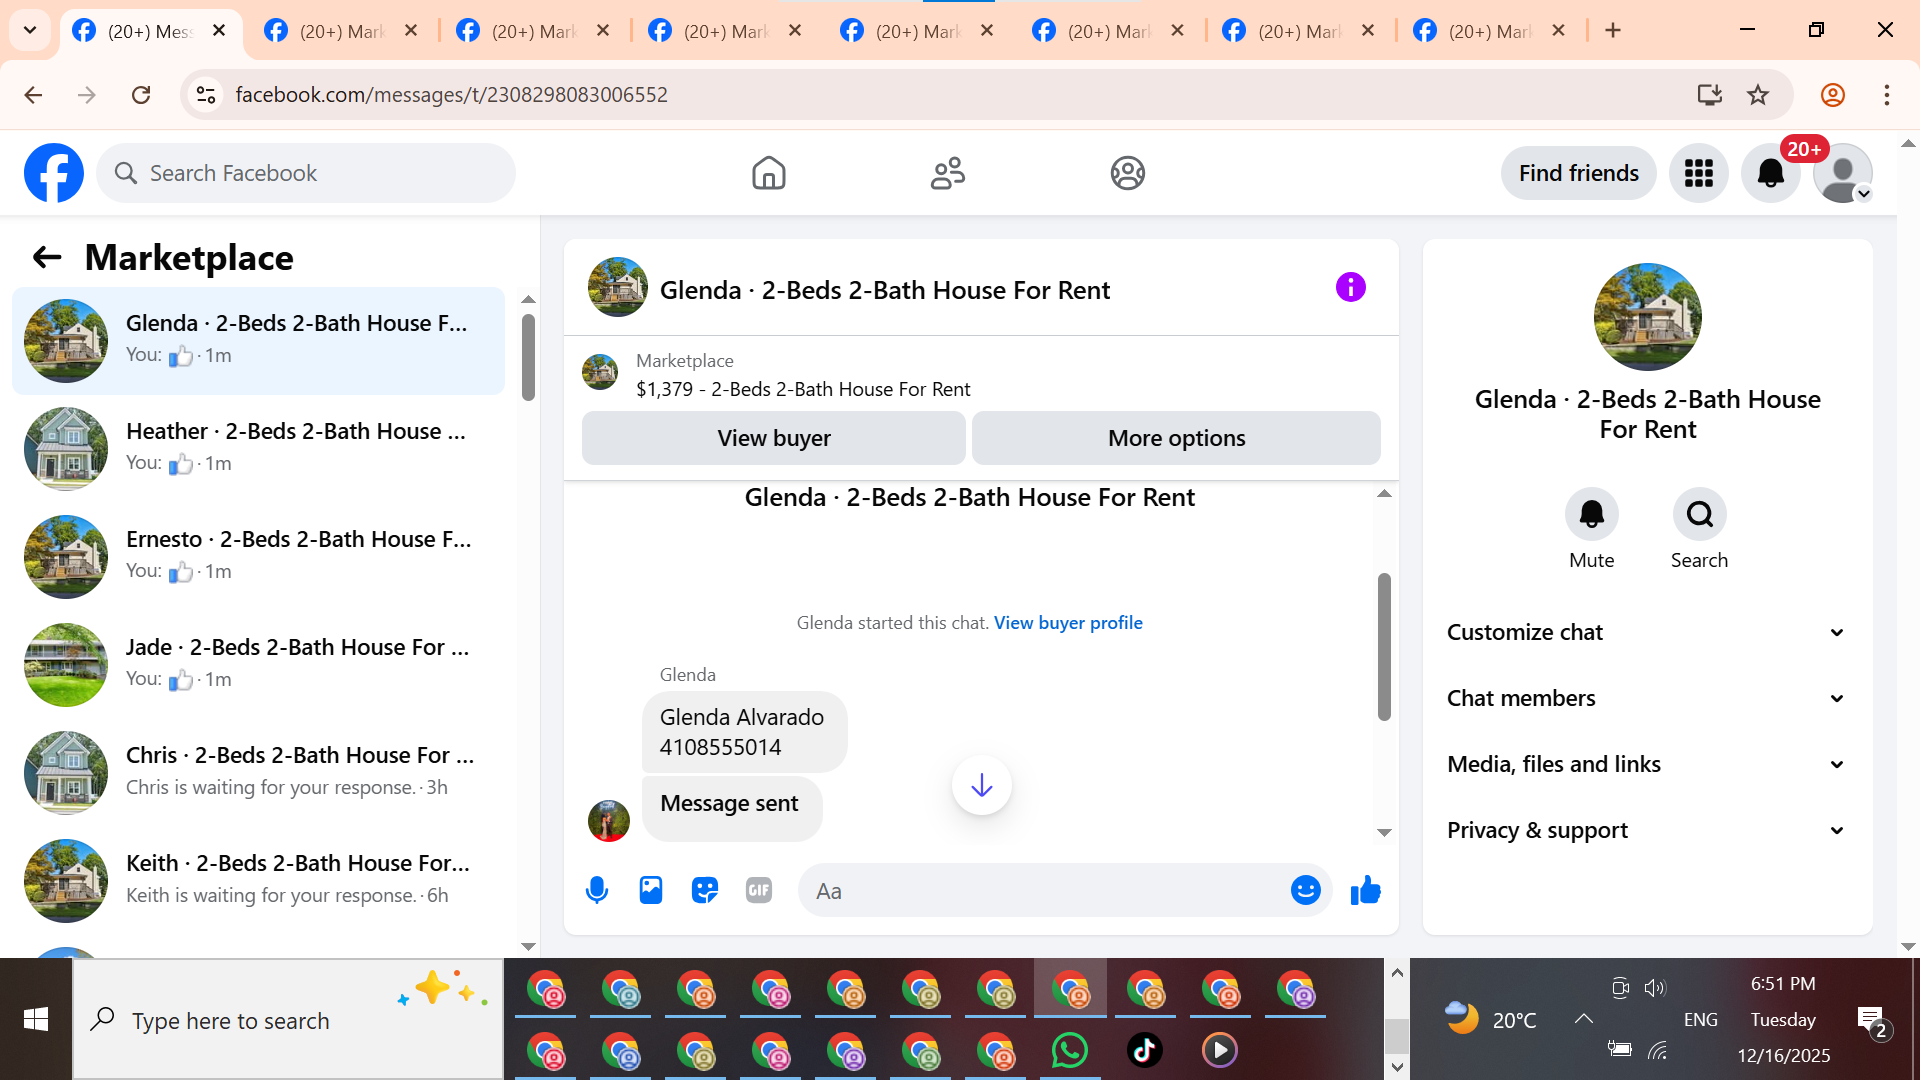The width and height of the screenshot is (1920, 1080).
Task: Click the Glenda Alvarado message bubble
Action: 744,732
